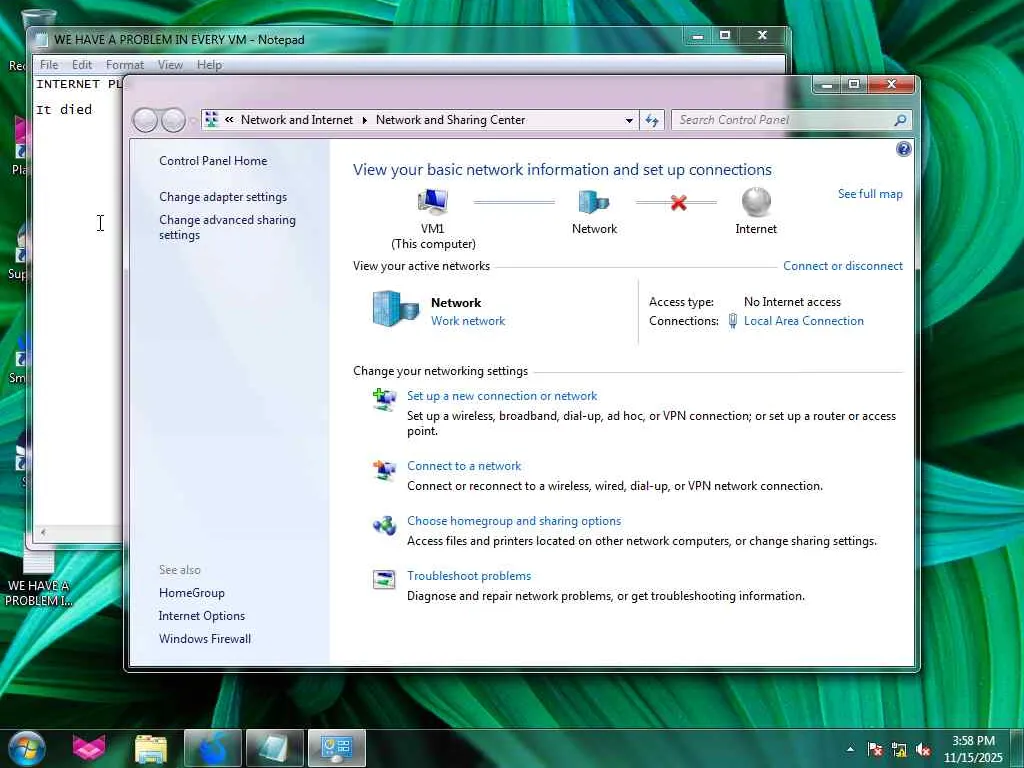Click the Notepad title bar
This screenshot has width=1024, height=768.
359,39
